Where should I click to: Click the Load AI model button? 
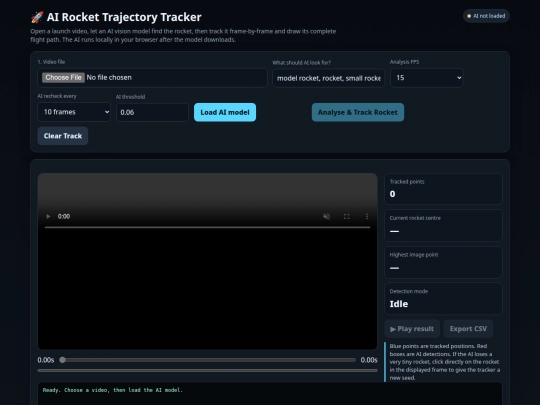click(225, 112)
